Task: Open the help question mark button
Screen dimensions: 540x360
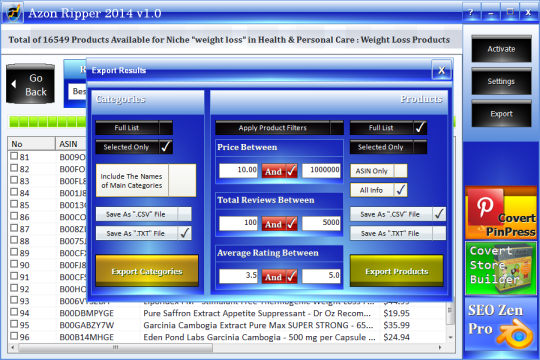Action: [471, 13]
